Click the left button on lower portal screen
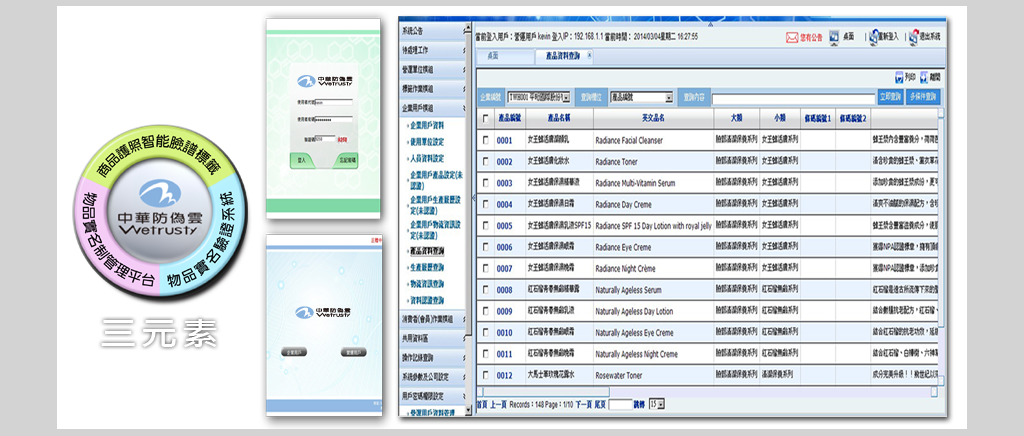1024x436 pixels. [x=294, y=352]
